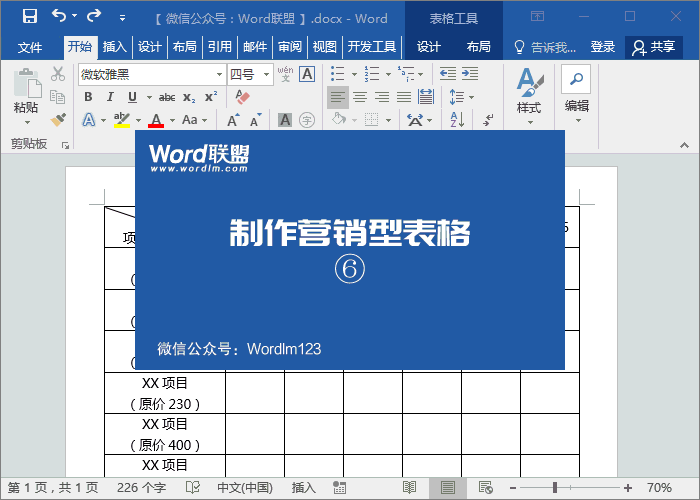Click zoom in plus button

pyautogui.click(x=628, y=488)
